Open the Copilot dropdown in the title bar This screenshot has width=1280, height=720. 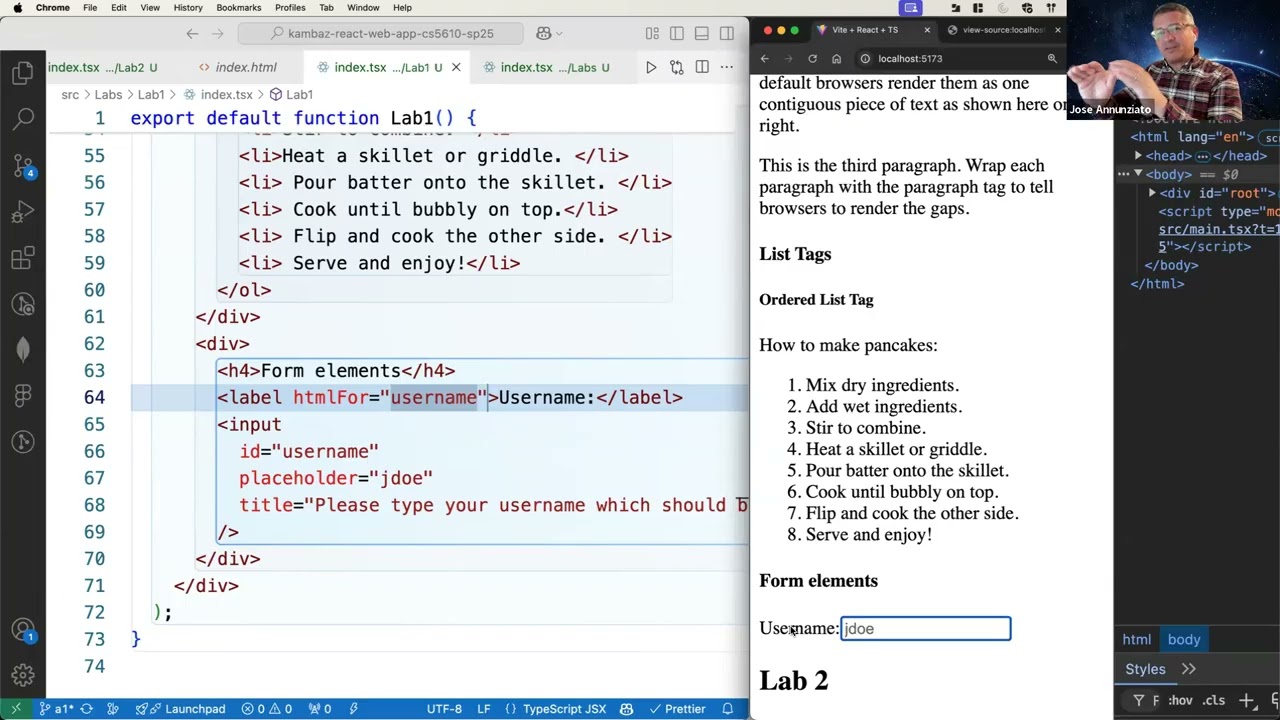click(550, 33)
